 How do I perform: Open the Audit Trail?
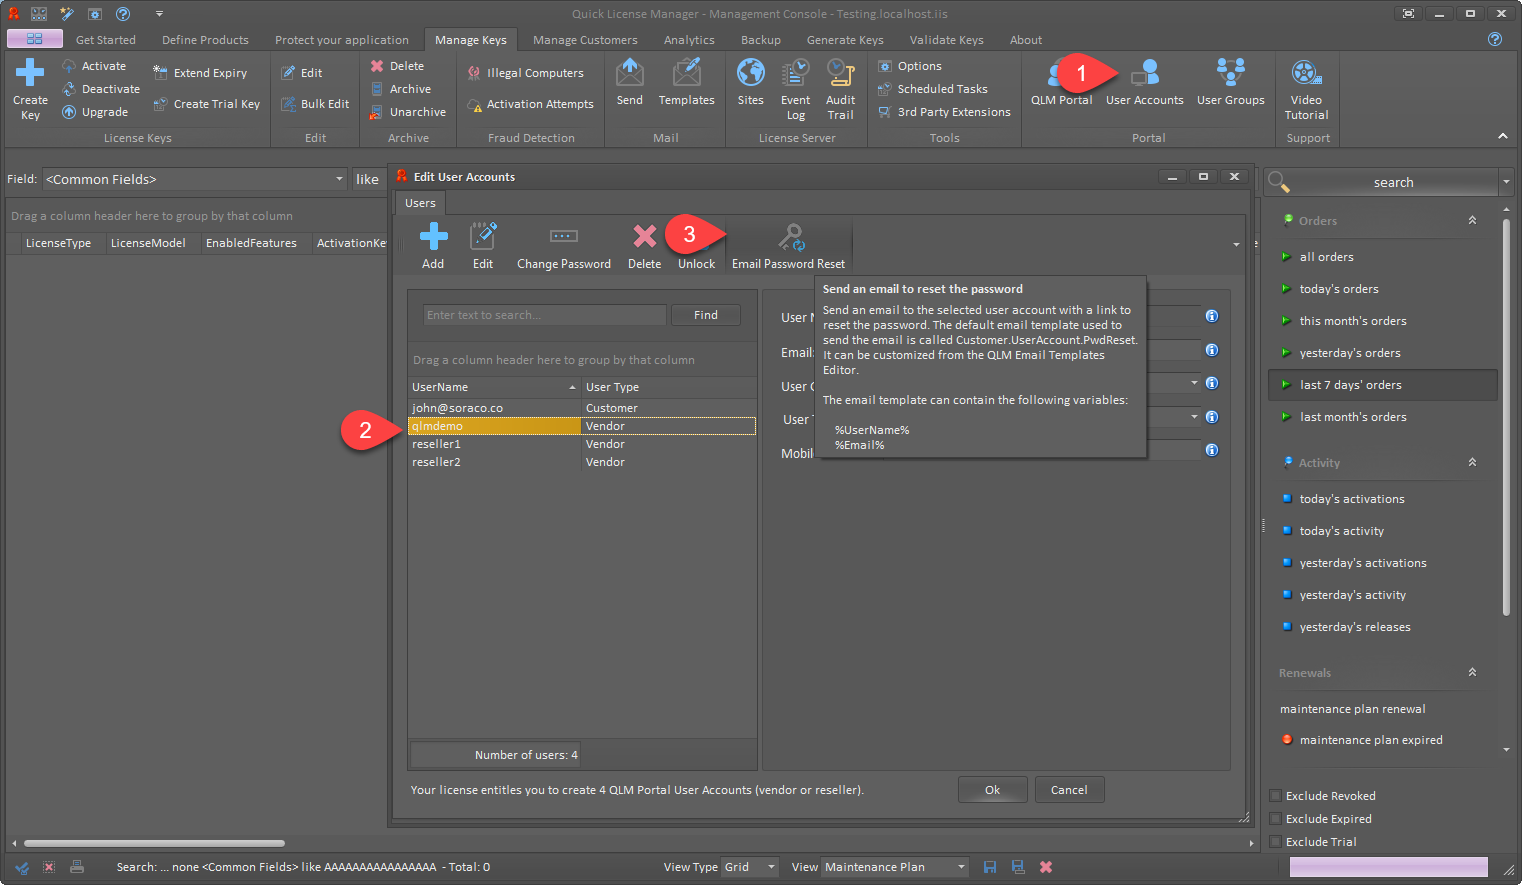841,89
